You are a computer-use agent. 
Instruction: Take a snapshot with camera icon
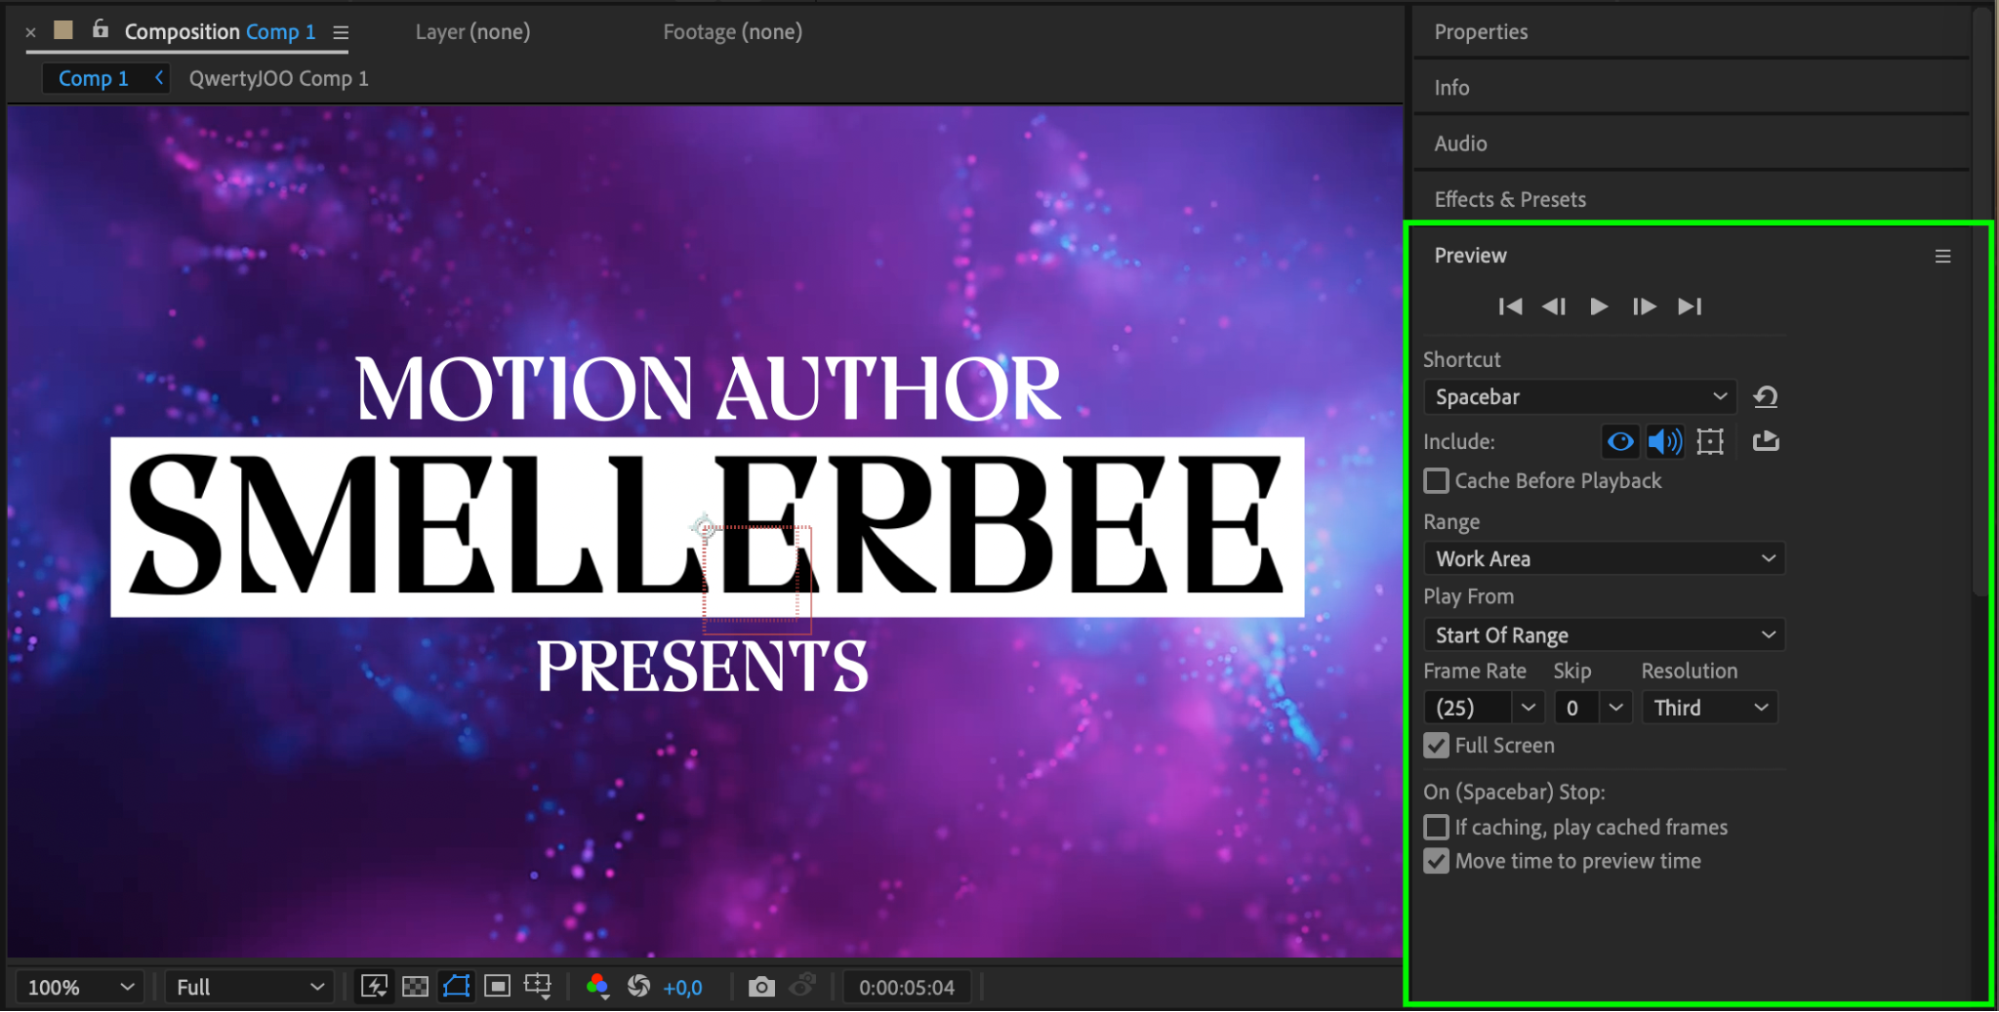761,987
